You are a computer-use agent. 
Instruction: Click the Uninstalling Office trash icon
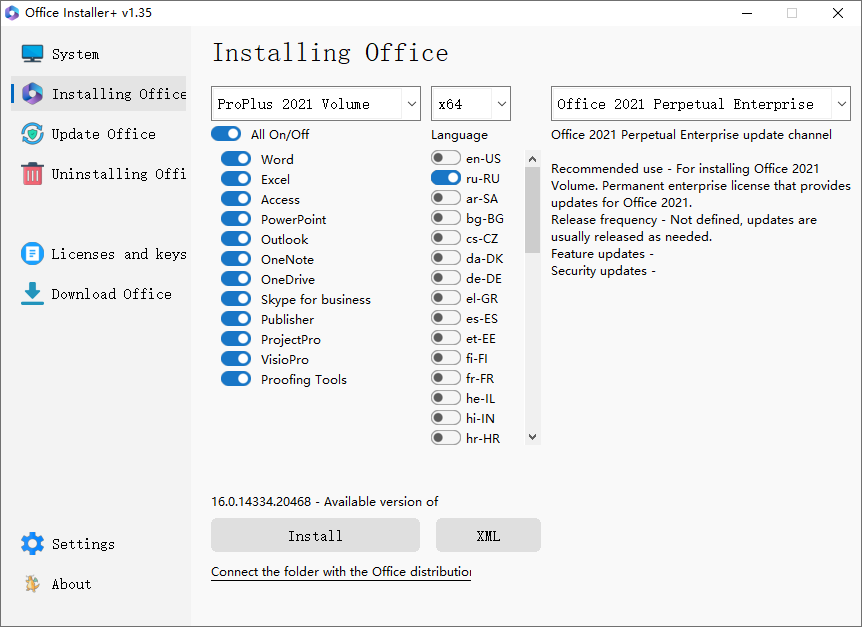click(33, 173)
